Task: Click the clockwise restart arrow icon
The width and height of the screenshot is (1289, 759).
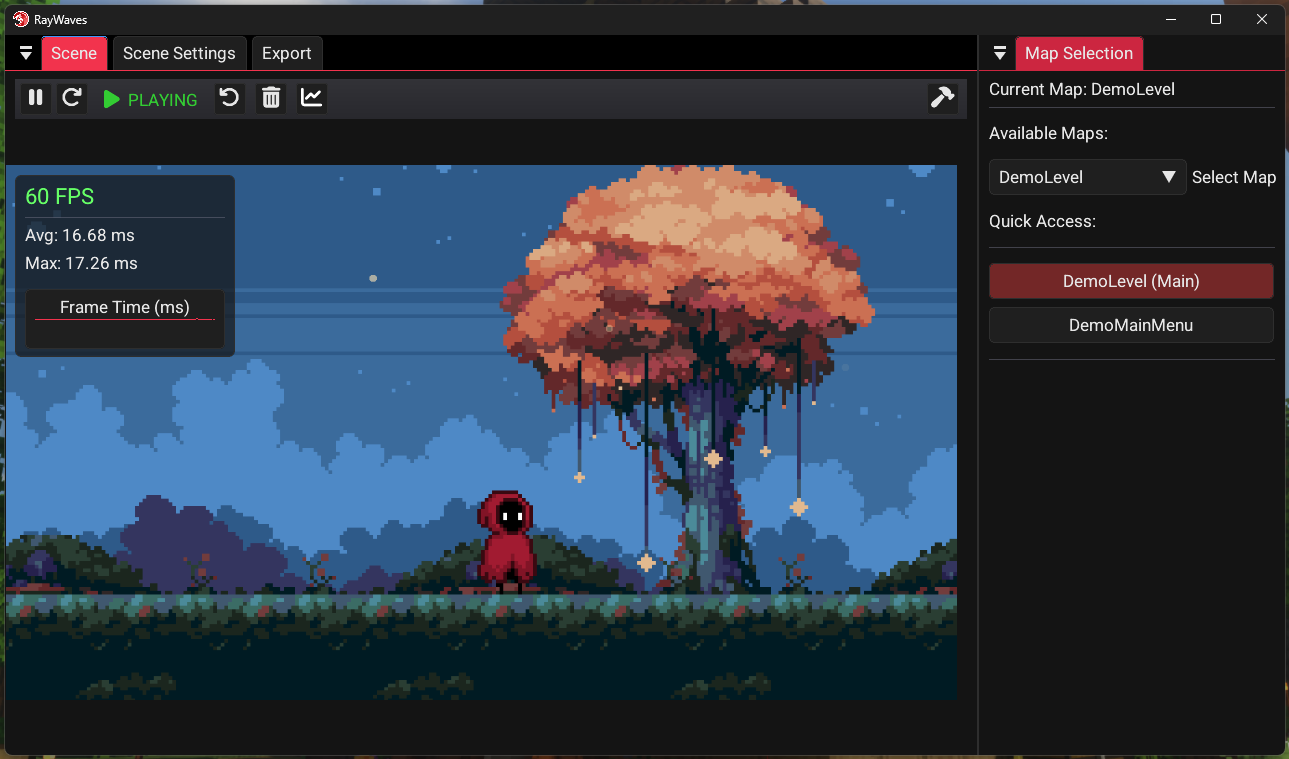Action: (x=71, y=98)
